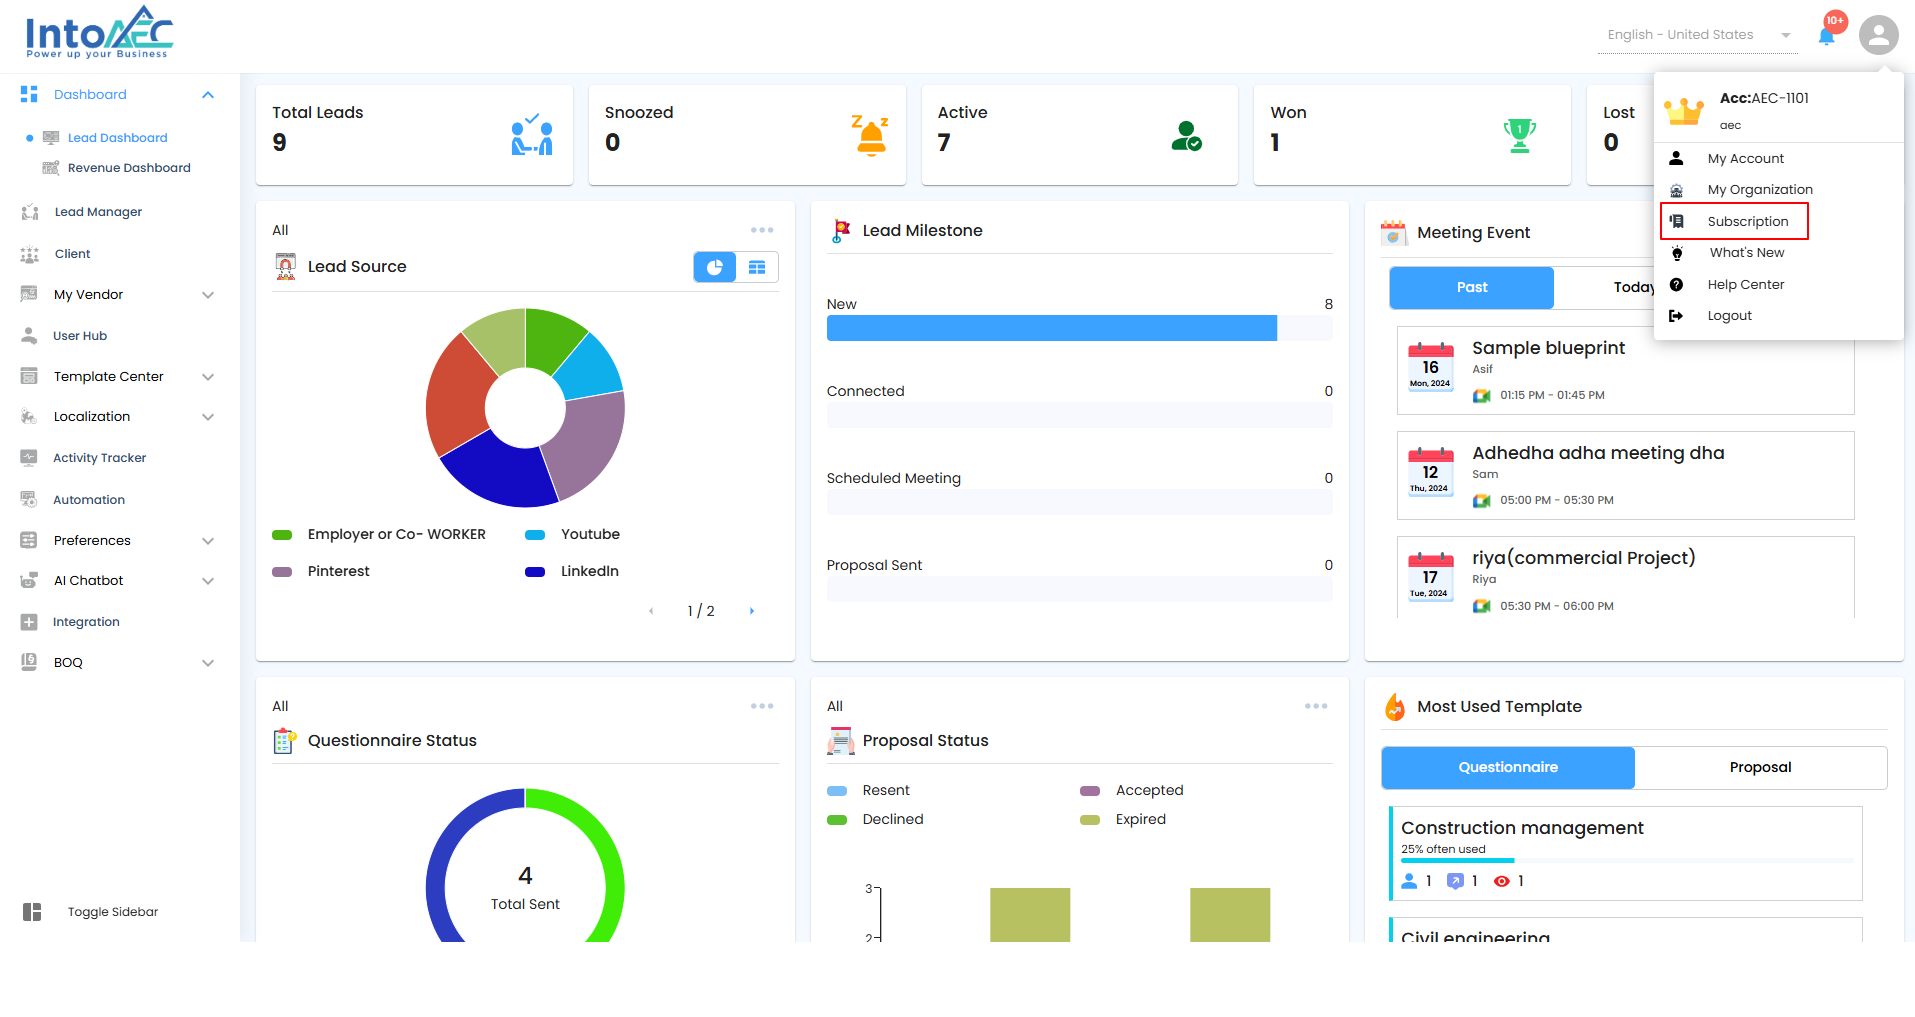Click the Automation sidebar icon
This screenshot has width=1915, height=1017.
[x=29, y=500]
